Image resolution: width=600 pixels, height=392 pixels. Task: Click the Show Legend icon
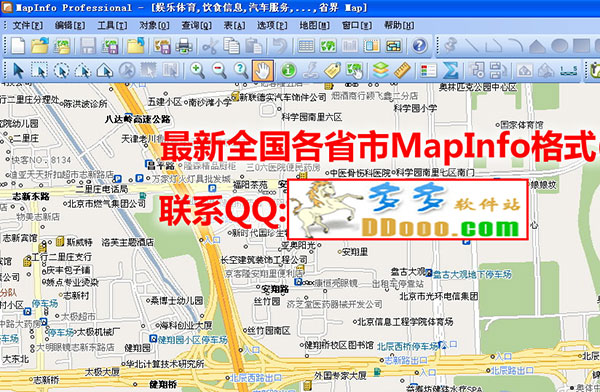click(428, 70)
